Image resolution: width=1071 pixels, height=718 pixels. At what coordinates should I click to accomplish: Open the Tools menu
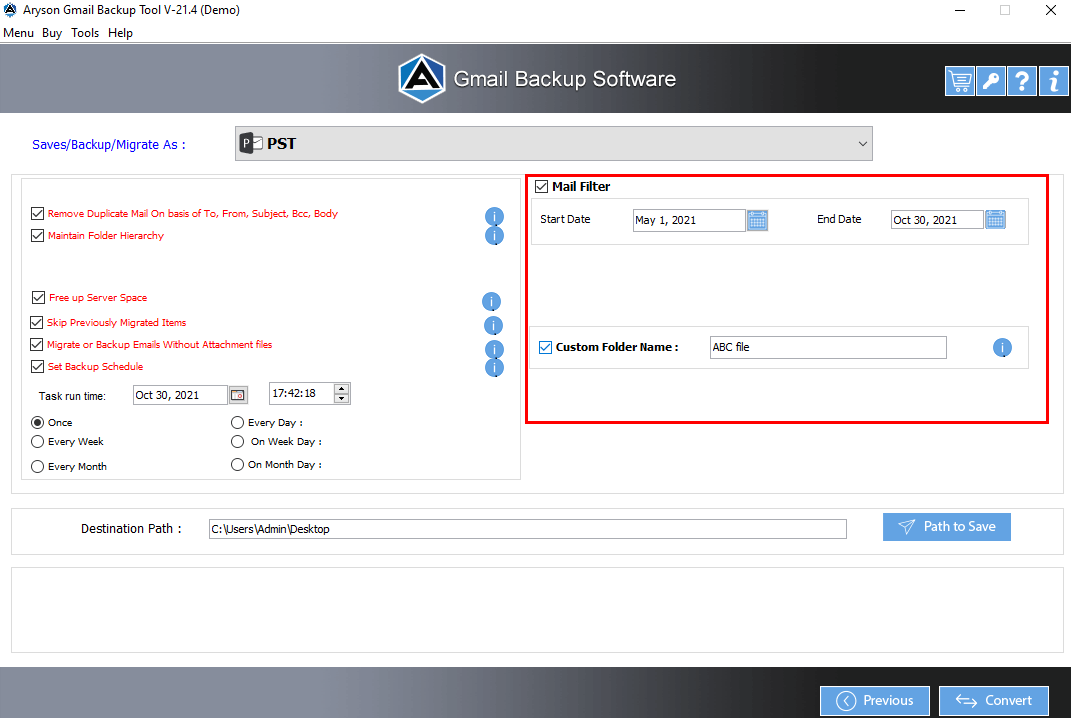click(x=85, y=33)
